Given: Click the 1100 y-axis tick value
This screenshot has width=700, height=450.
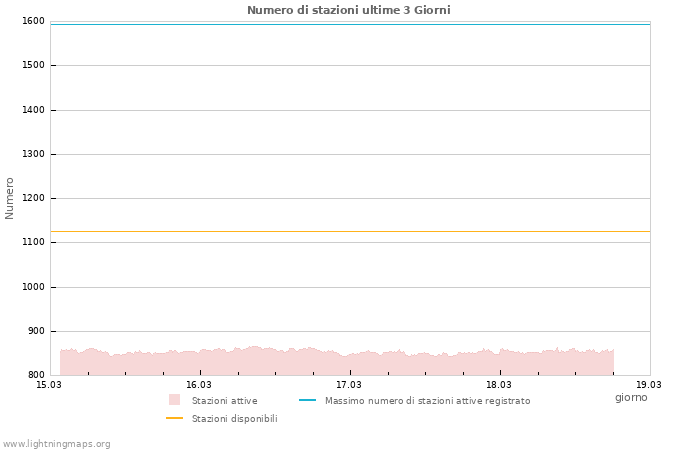Looking at the screenshot, I should 33,242.
